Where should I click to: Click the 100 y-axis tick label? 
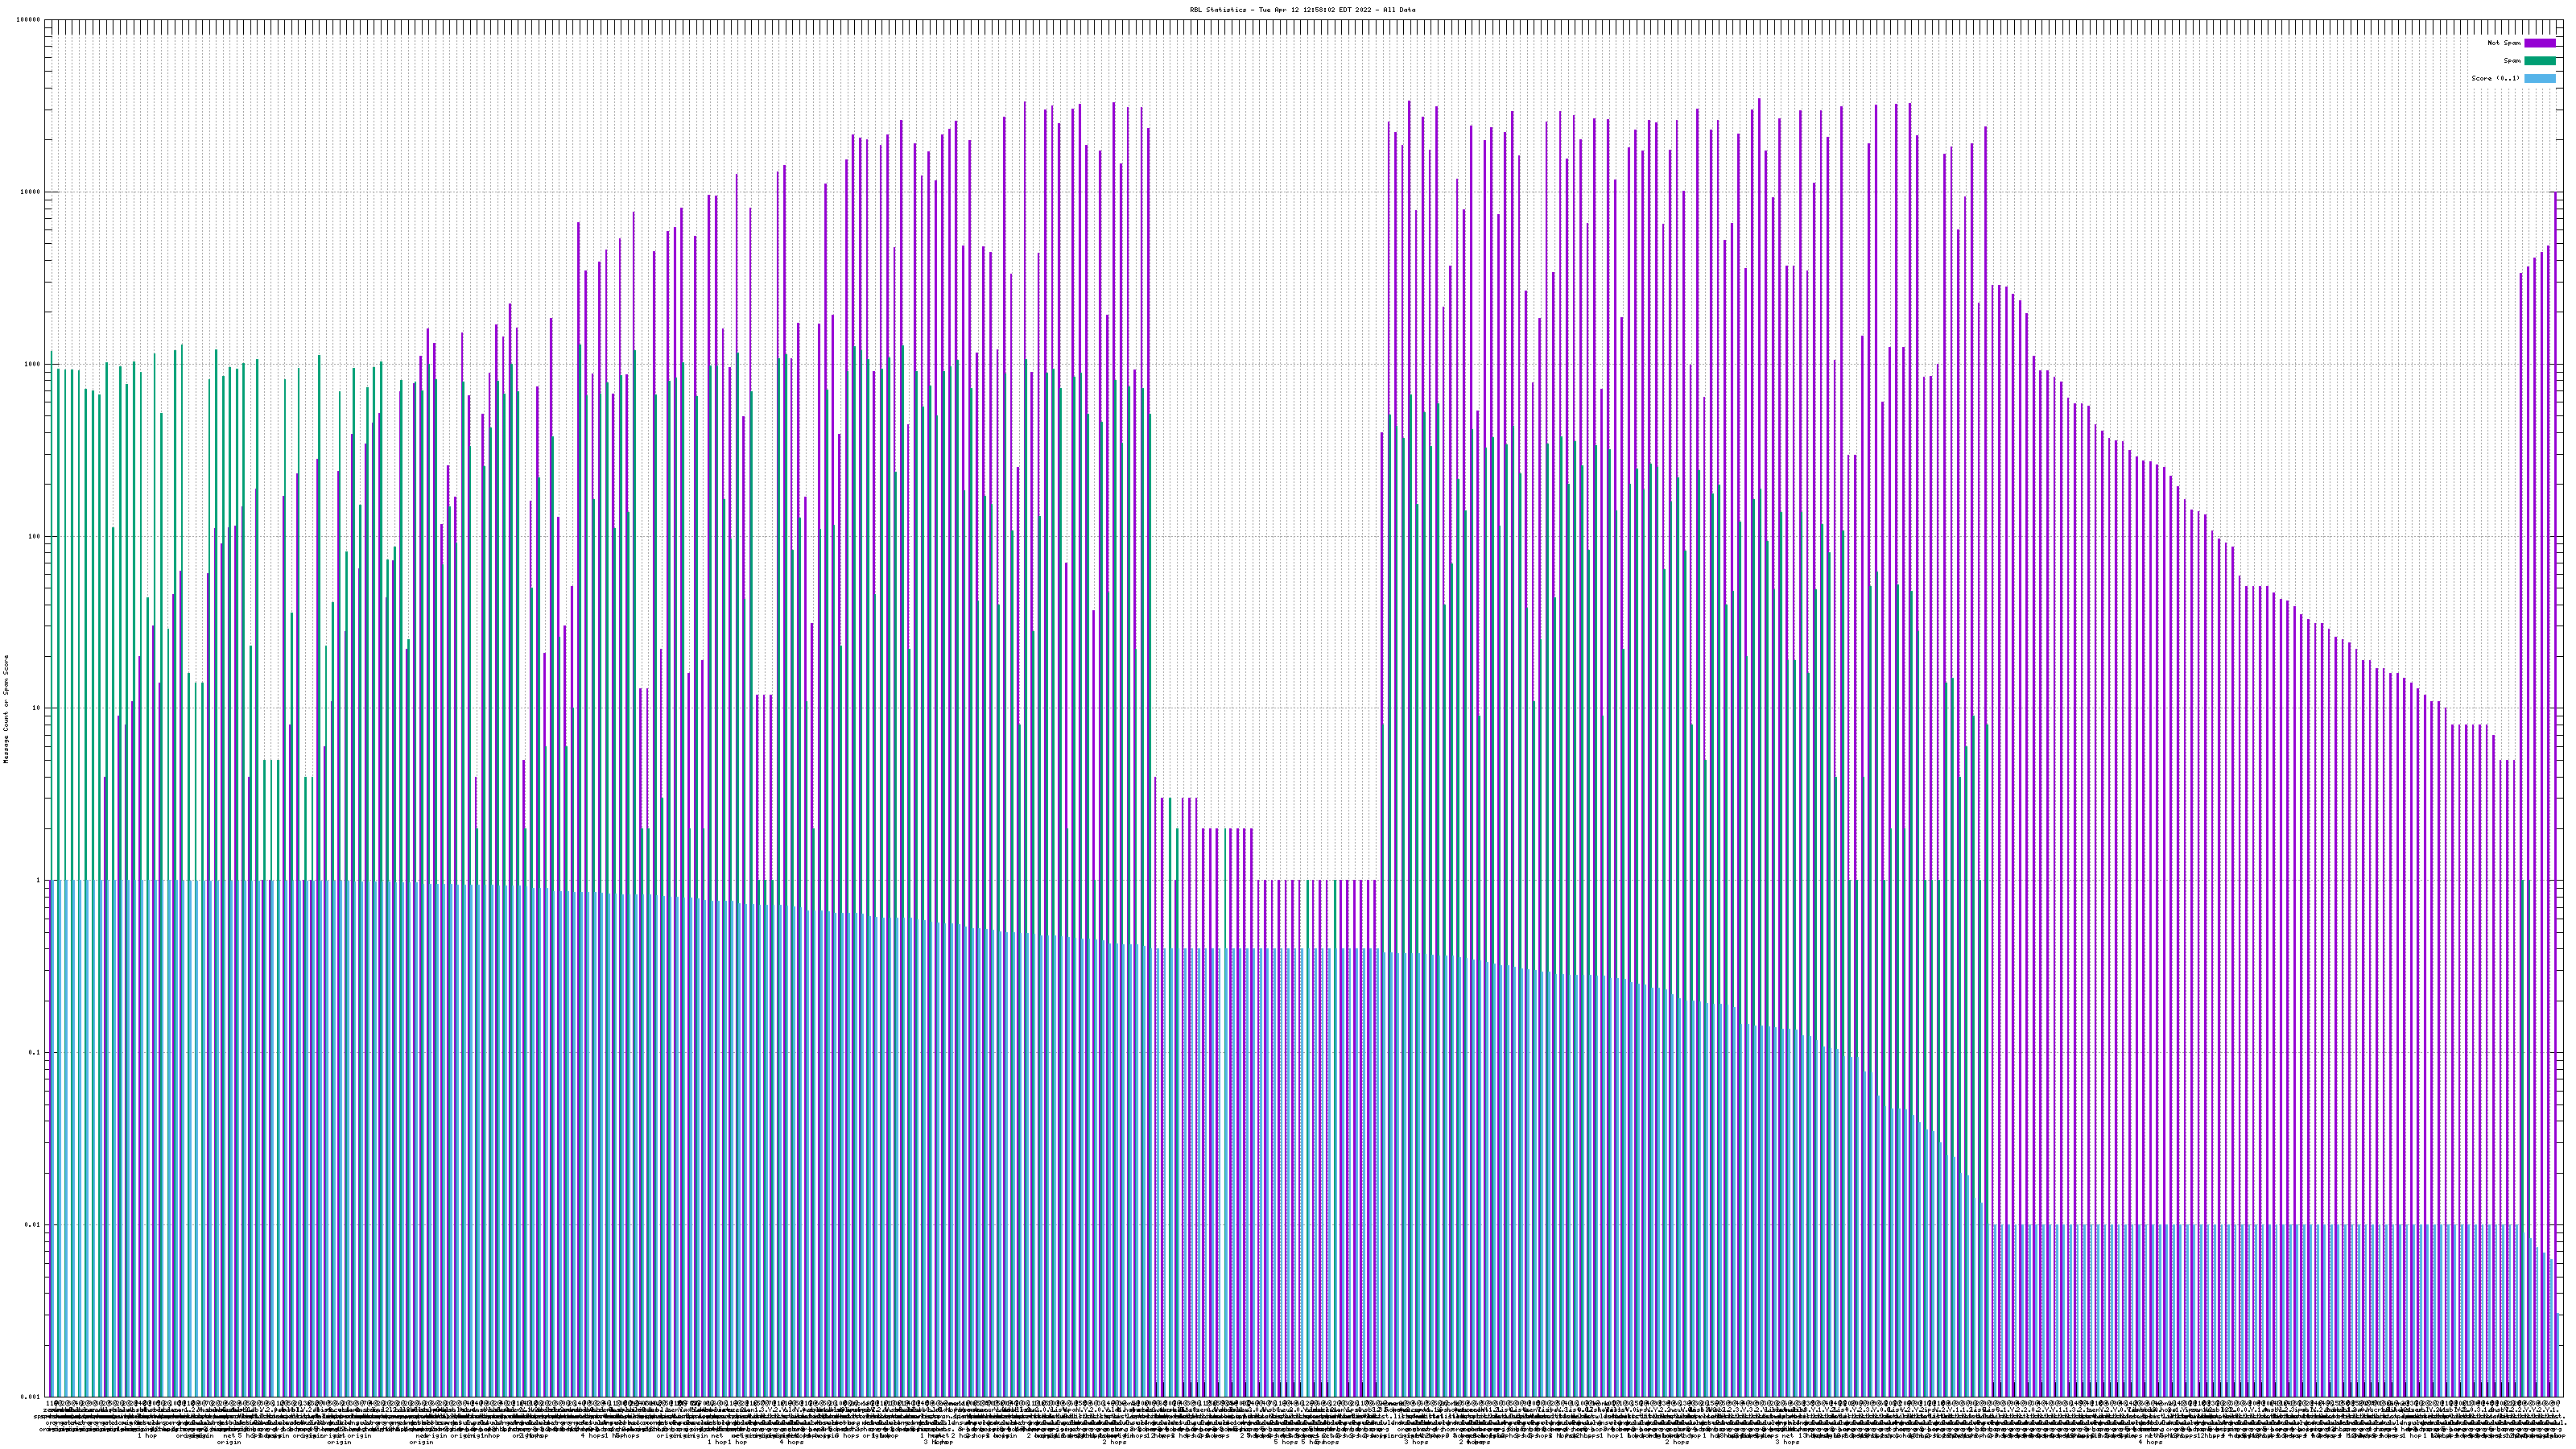[34, 536]
